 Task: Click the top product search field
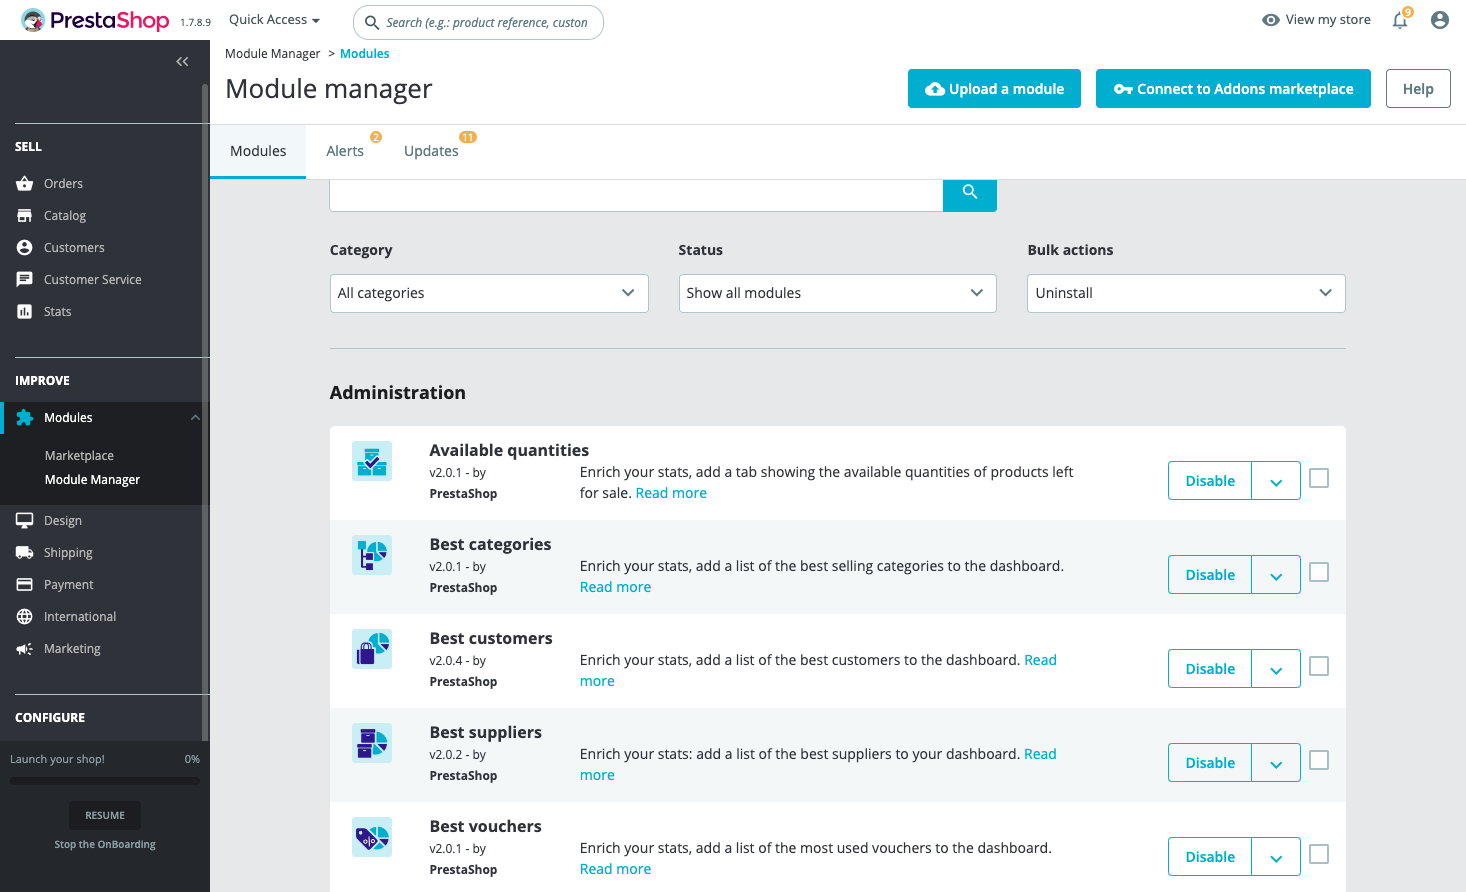coord(478,22)
